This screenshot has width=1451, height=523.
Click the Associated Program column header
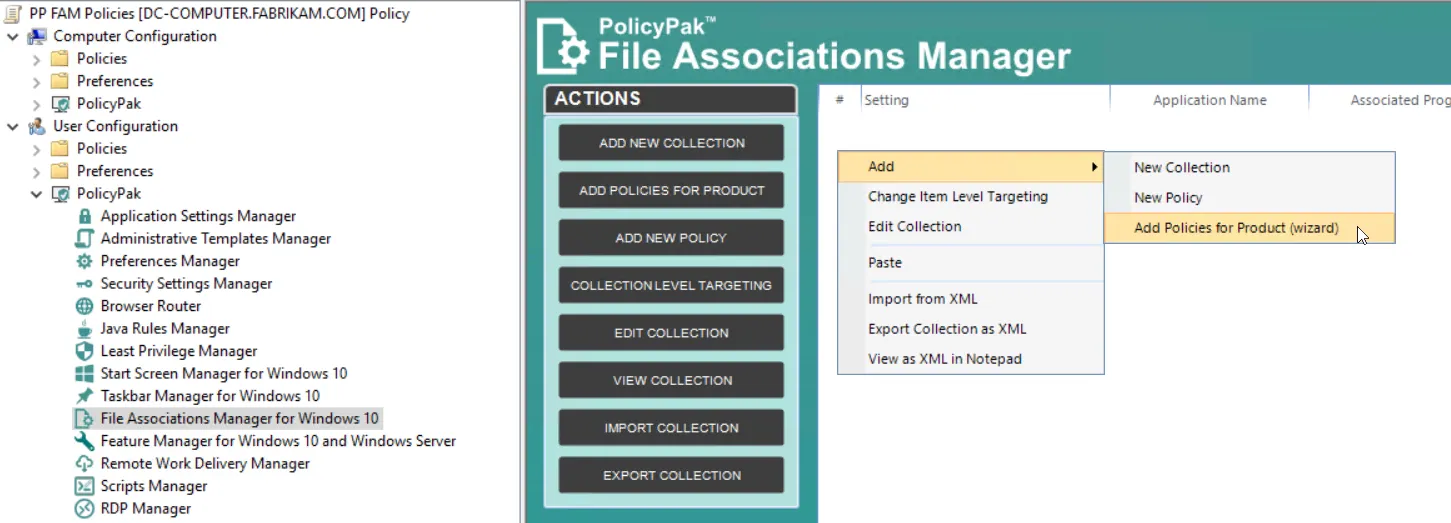coord(1380,100)
